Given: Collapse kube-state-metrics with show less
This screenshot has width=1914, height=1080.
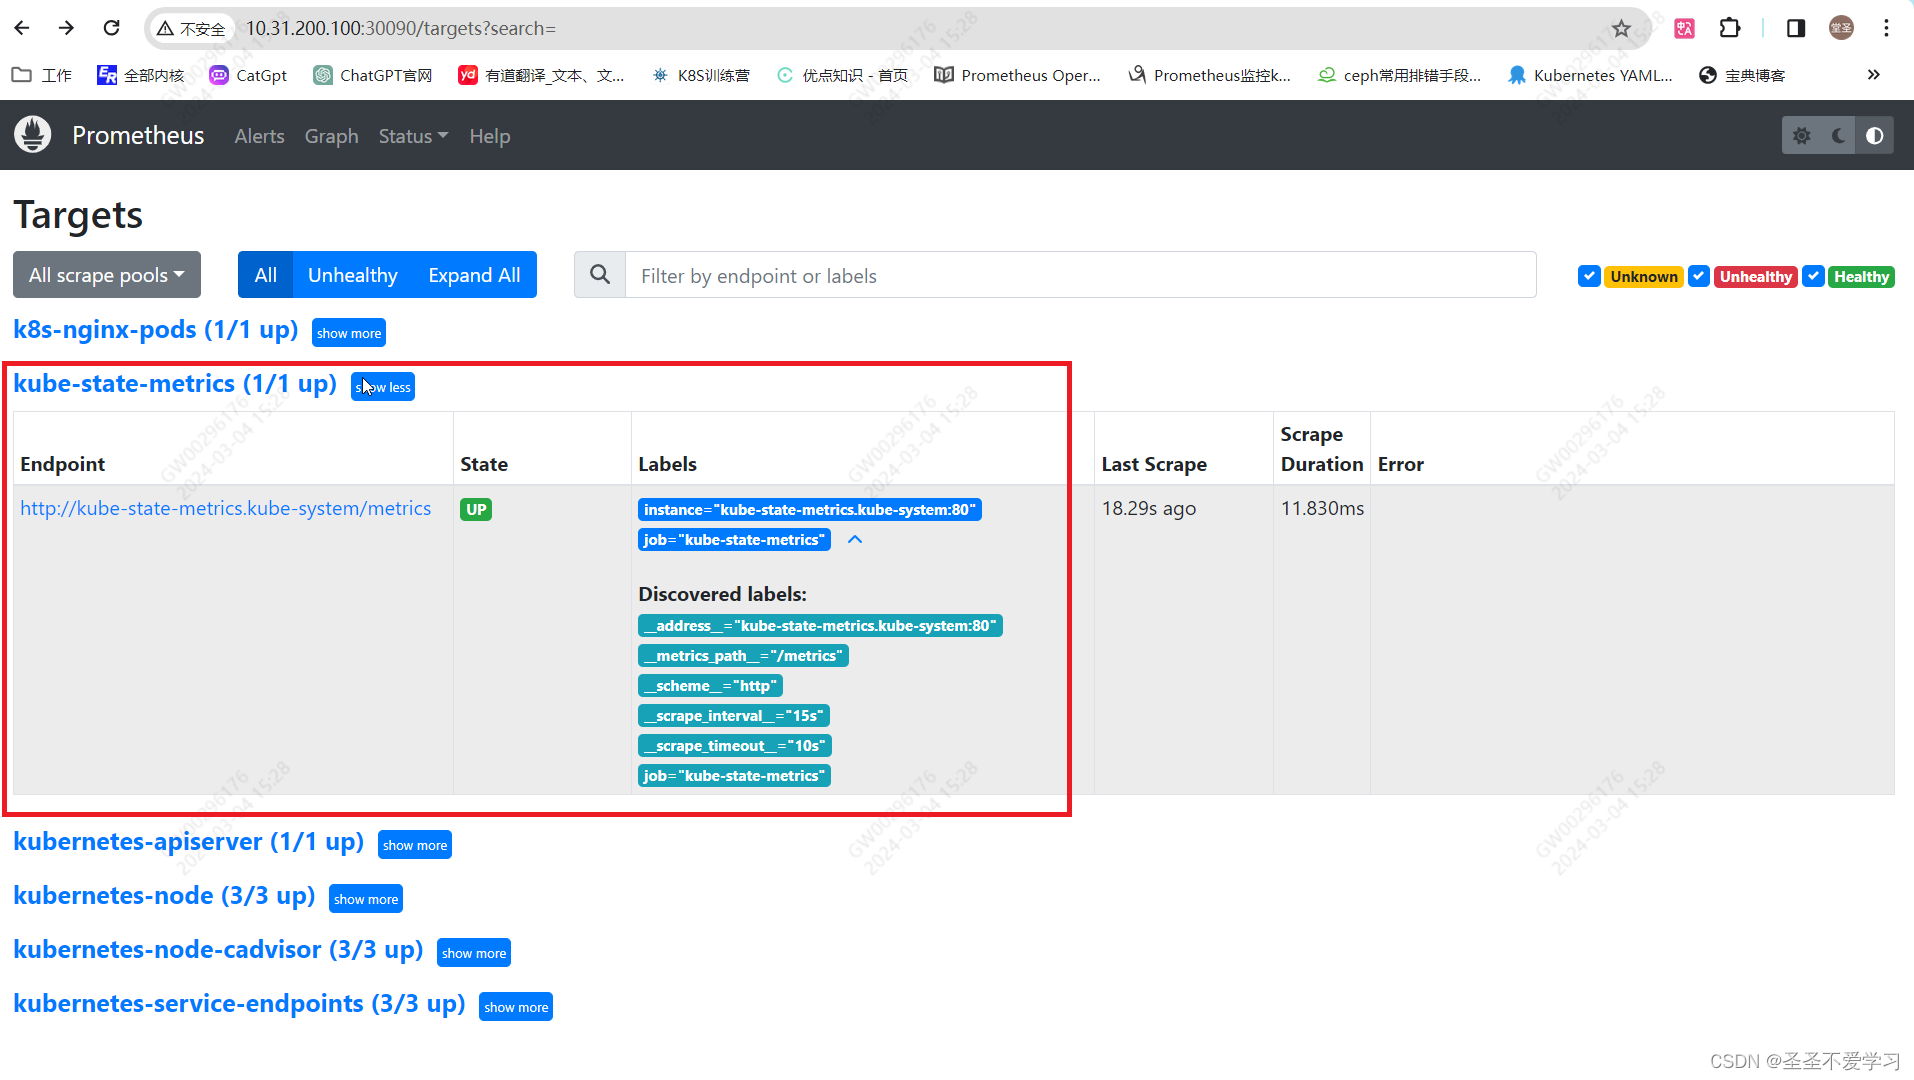Looking at the screenshot, I should pyautogui.click(x=383, y=387).
